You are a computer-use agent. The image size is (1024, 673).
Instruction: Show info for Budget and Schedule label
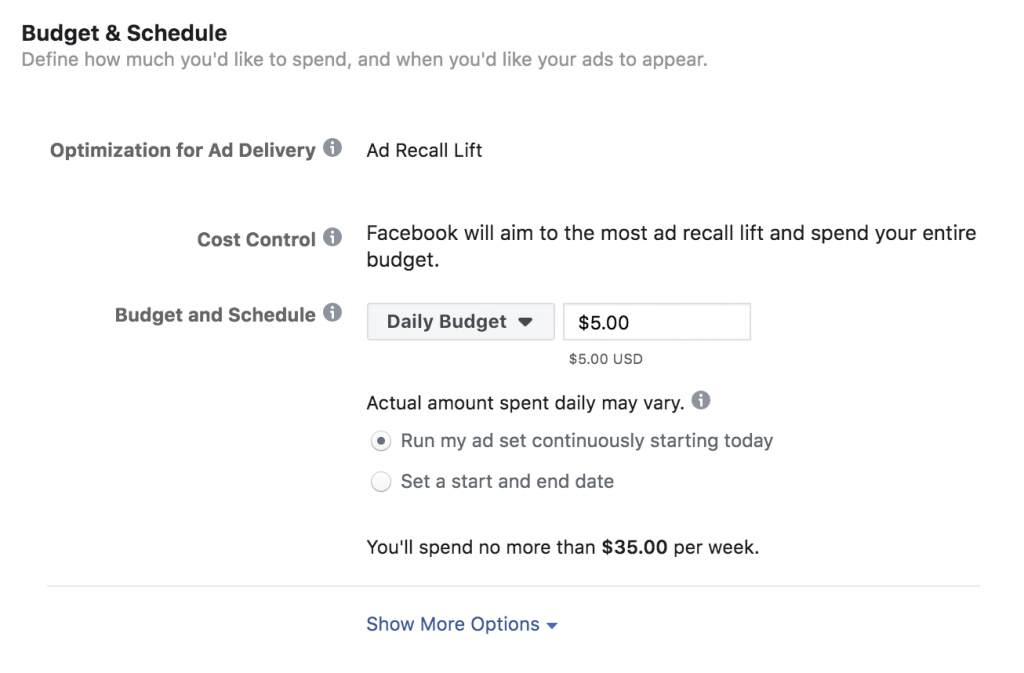pos(332,313)
